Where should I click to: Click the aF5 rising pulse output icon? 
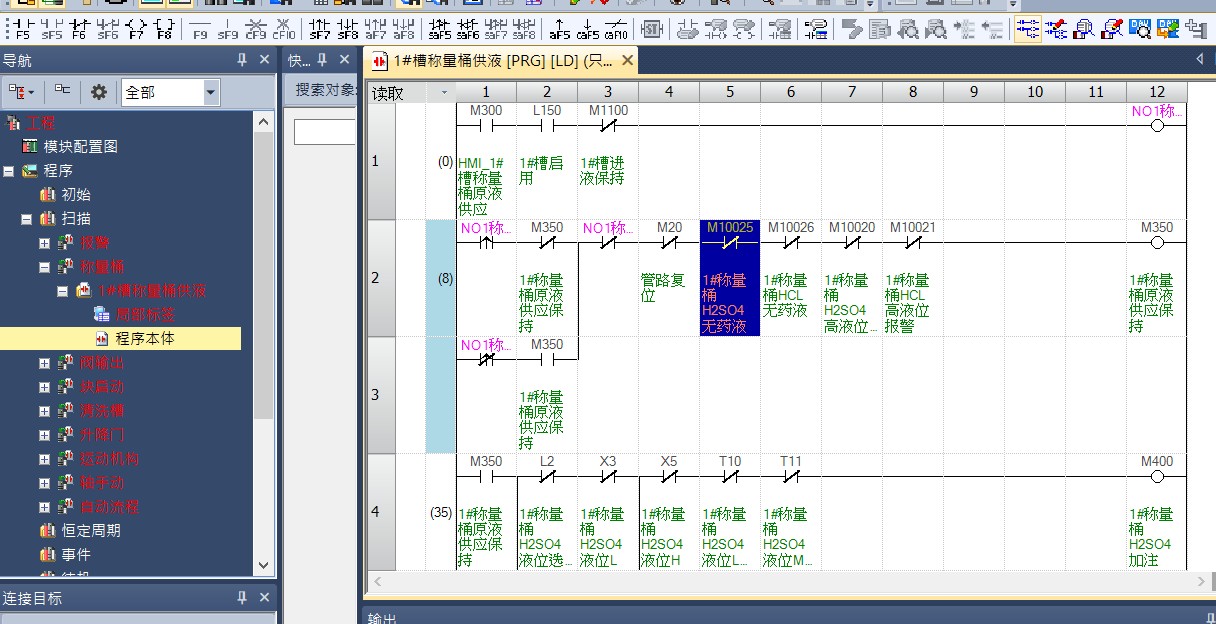(560, 28)
